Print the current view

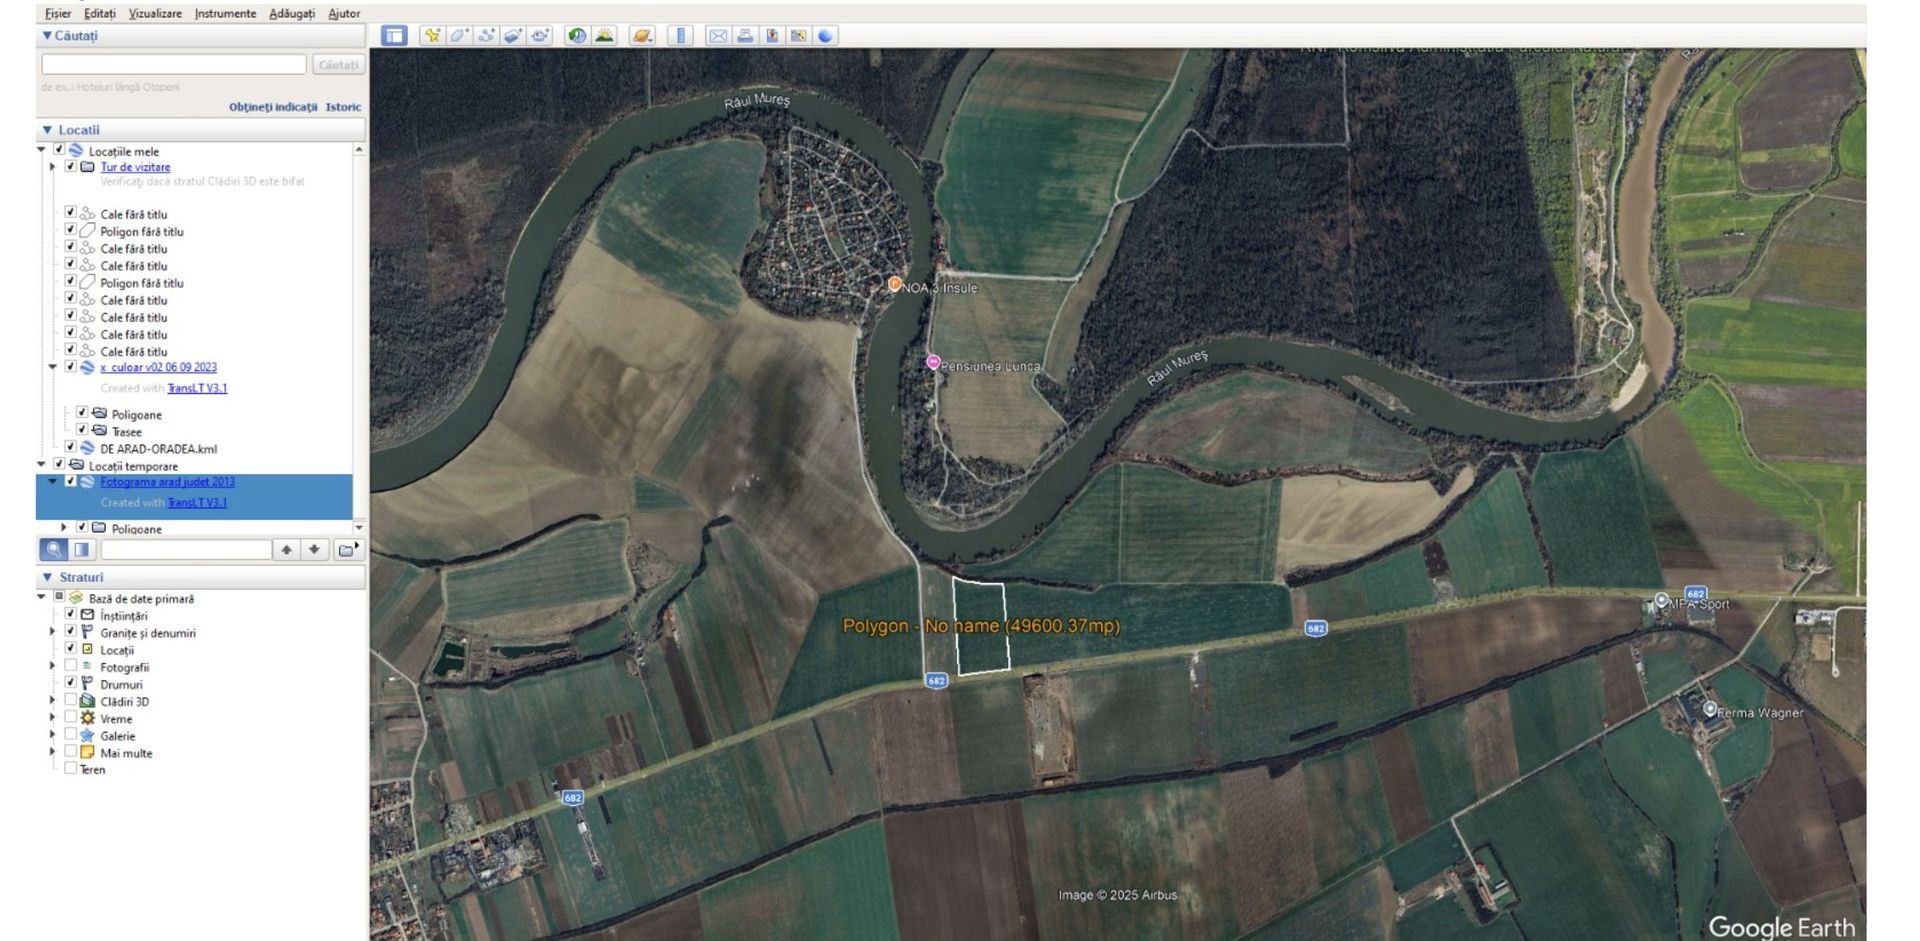click(745, 36)
